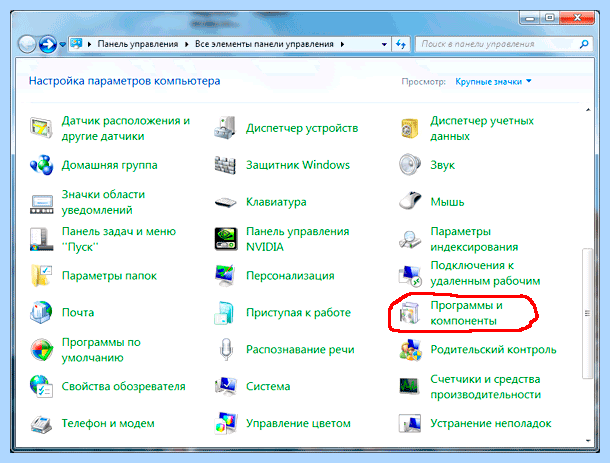Open the Крупные значки view dropdown
Viewport: 610px width, 463px height.
point(493,82)
